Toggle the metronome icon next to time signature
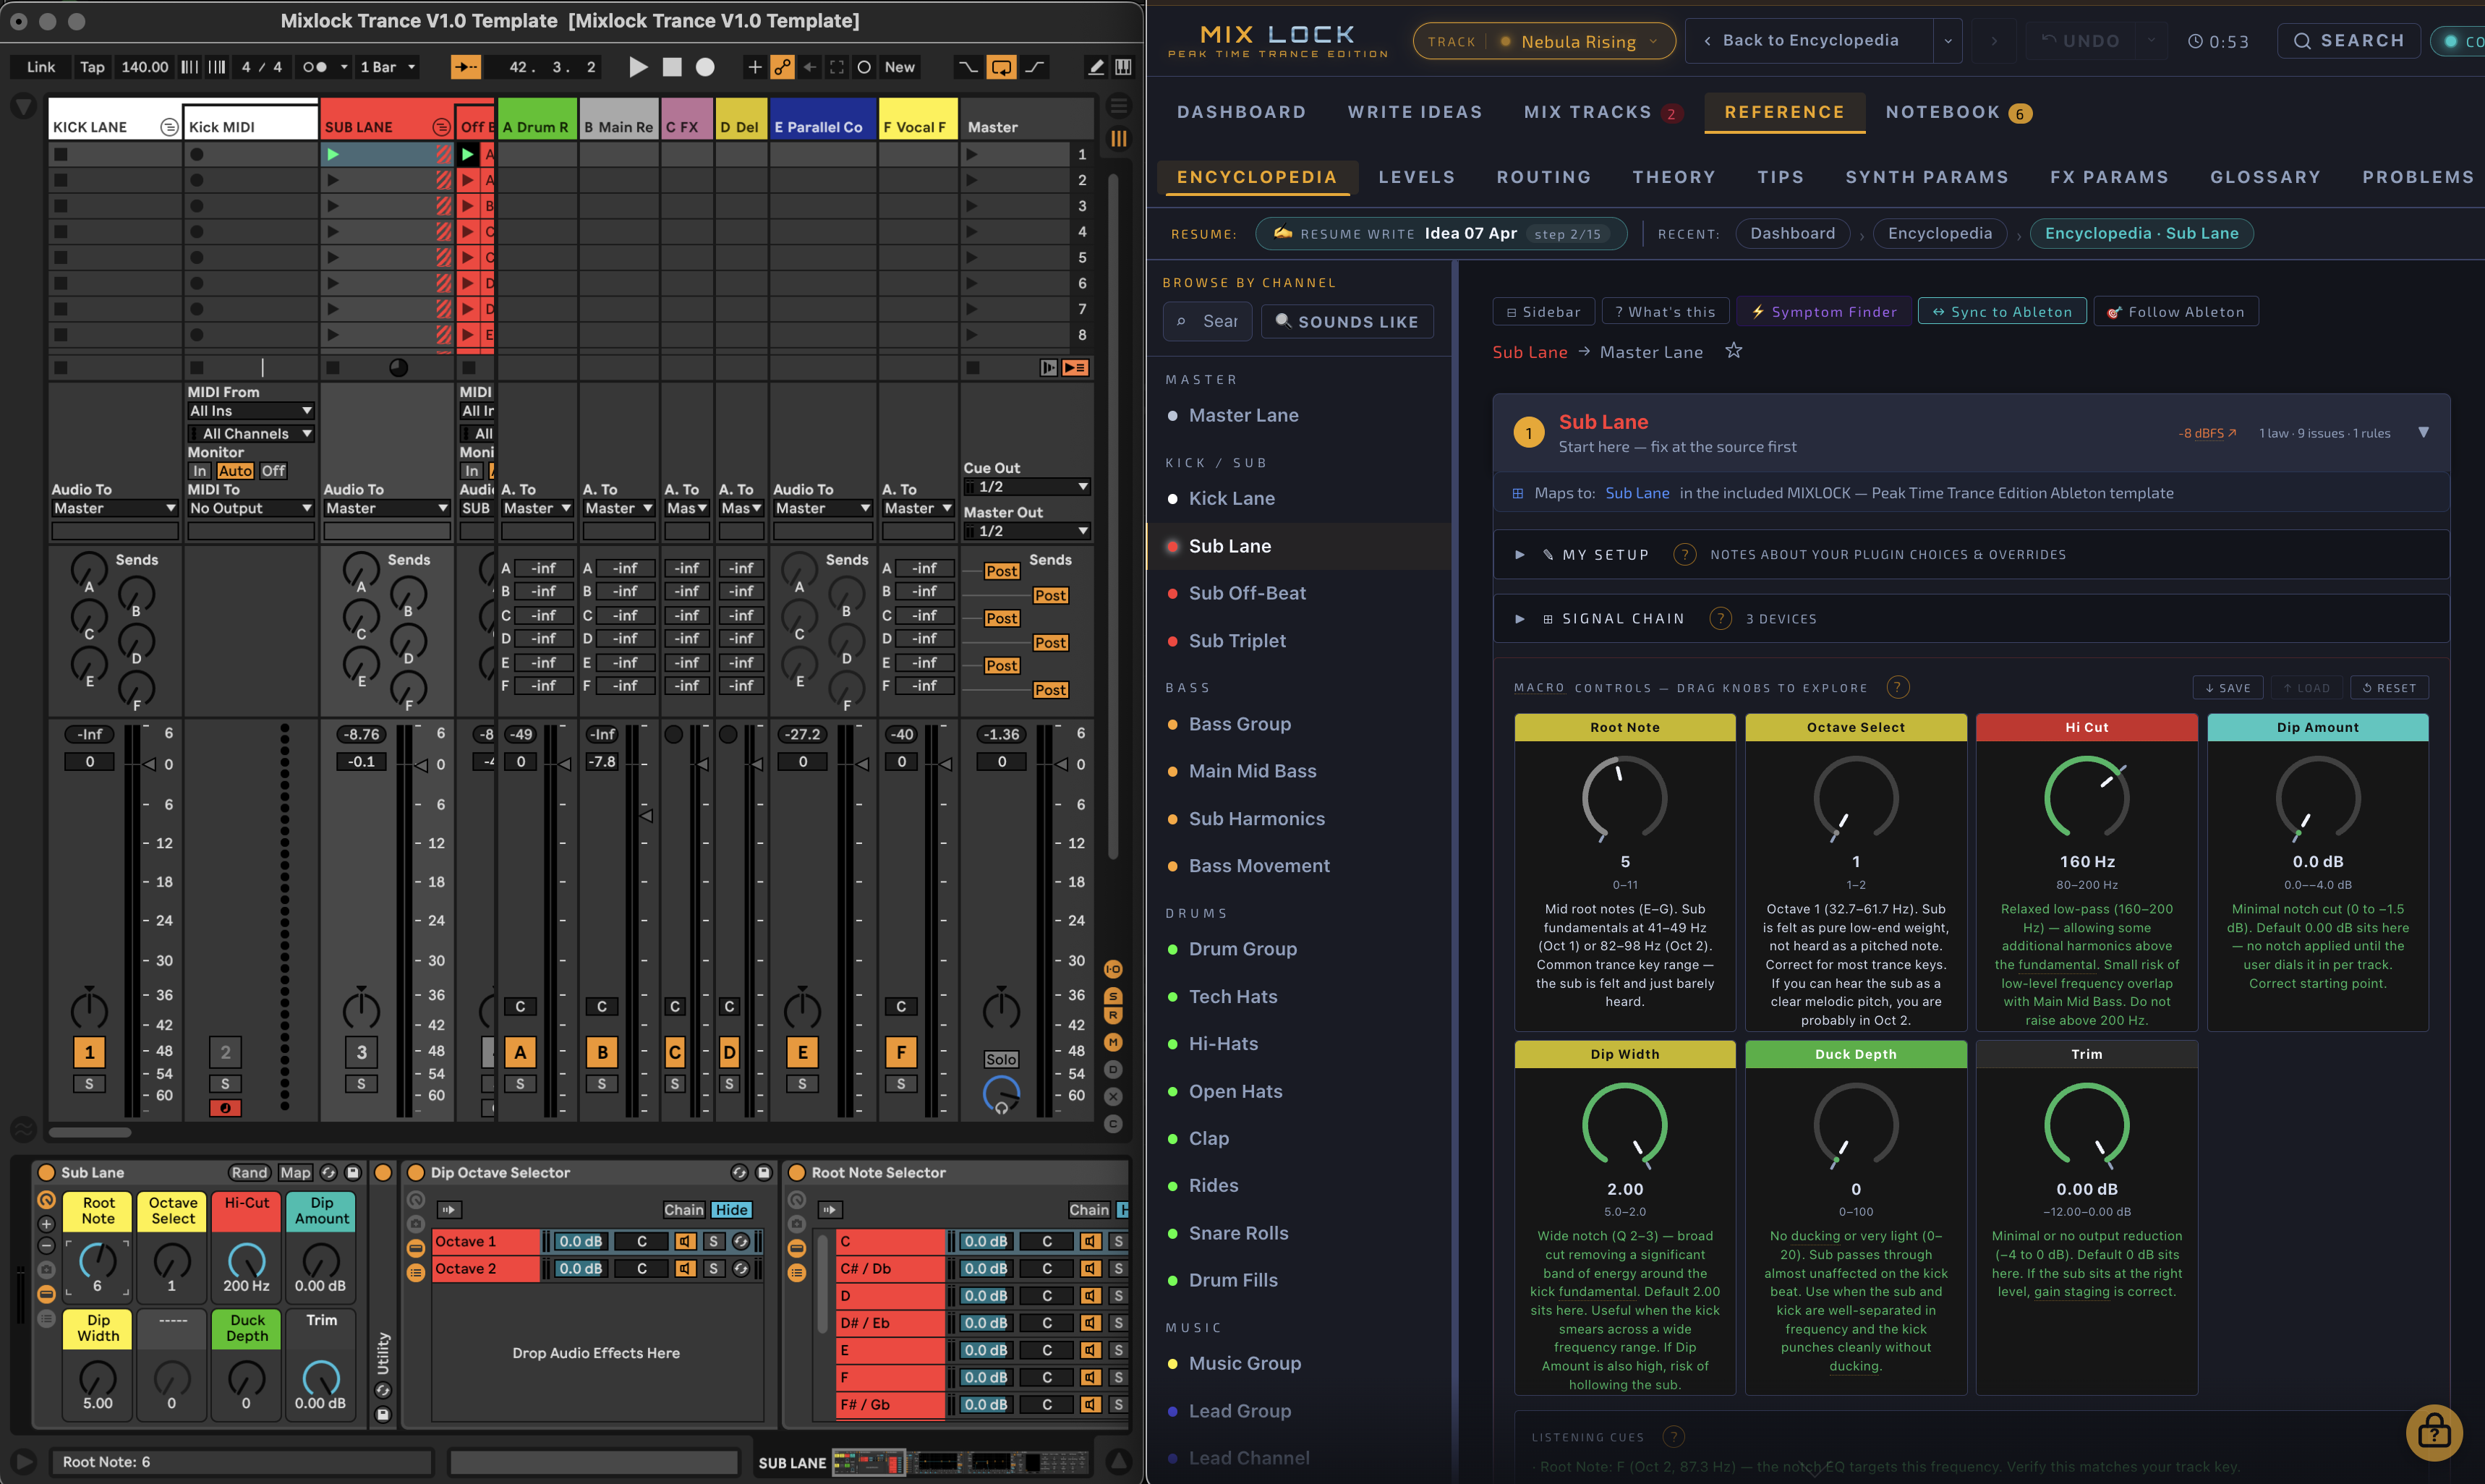This screenshot has width=2485, height=1484. pyautogui.click(x=315, y=67)
